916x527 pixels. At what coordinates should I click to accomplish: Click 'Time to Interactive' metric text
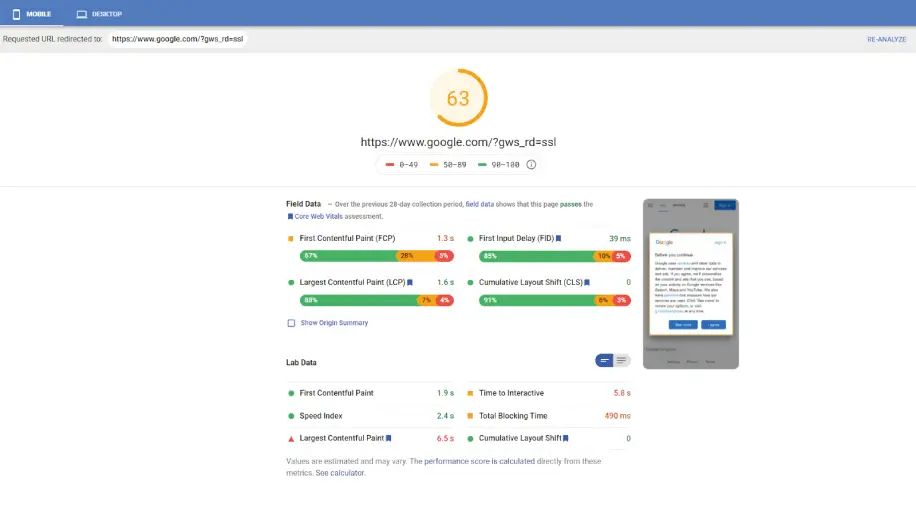point(511,393)
